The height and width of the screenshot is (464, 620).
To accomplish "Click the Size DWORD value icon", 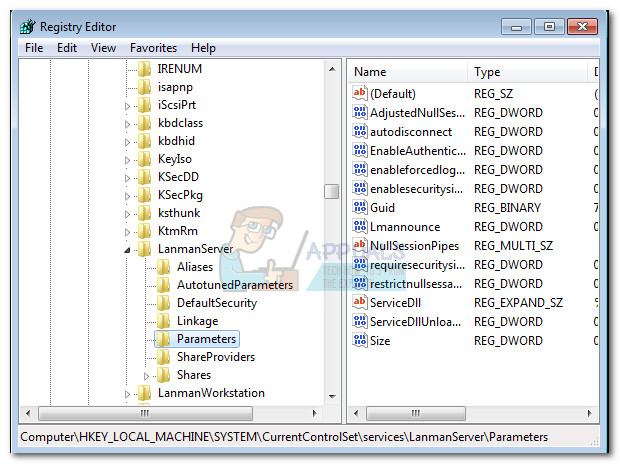I will (x=360, y=340).
